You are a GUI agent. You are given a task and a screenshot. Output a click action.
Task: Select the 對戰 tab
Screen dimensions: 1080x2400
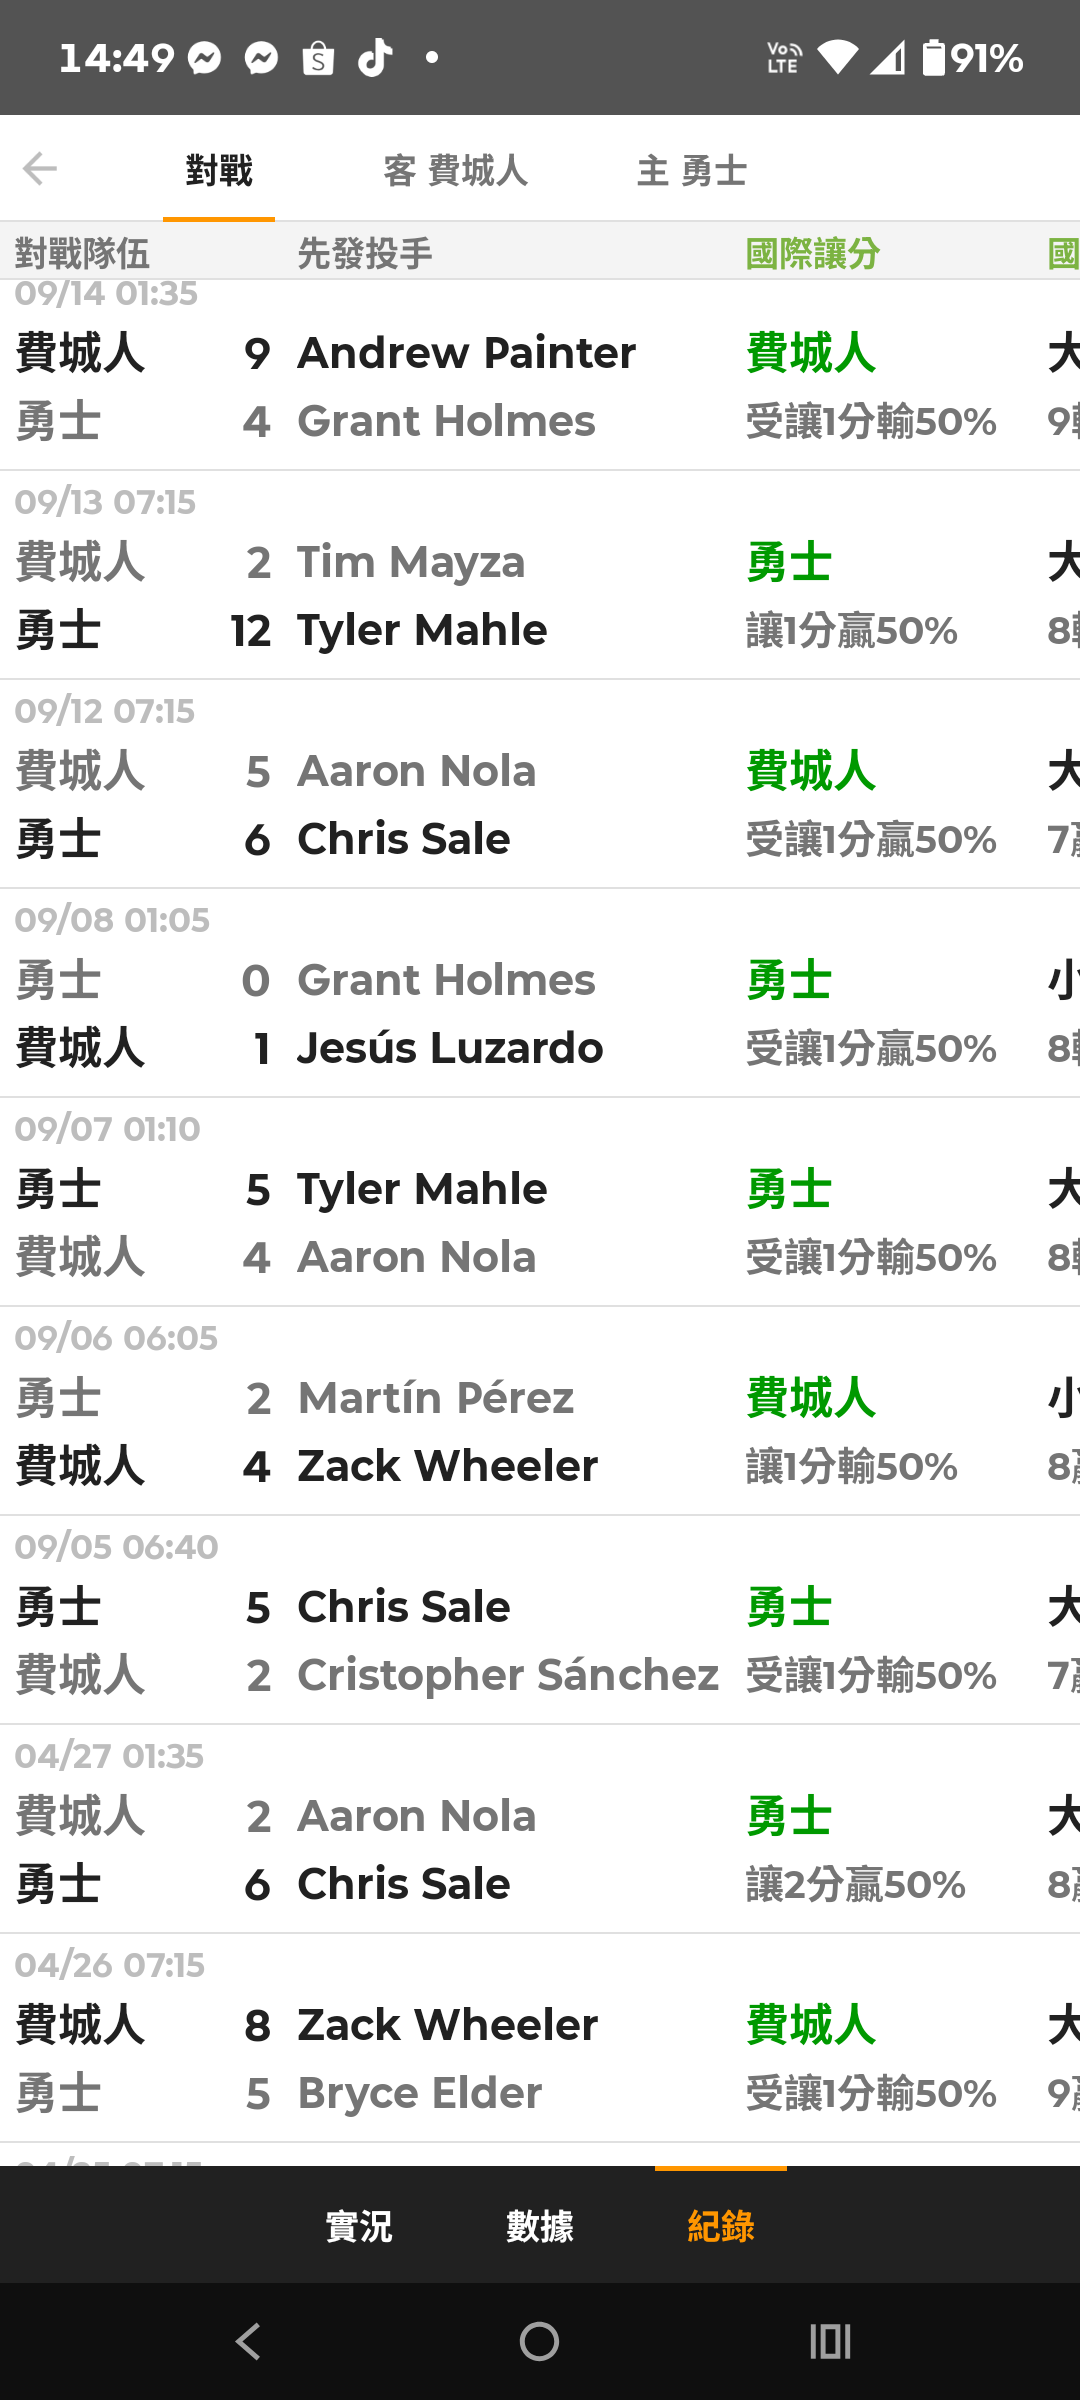click(219, 171)
